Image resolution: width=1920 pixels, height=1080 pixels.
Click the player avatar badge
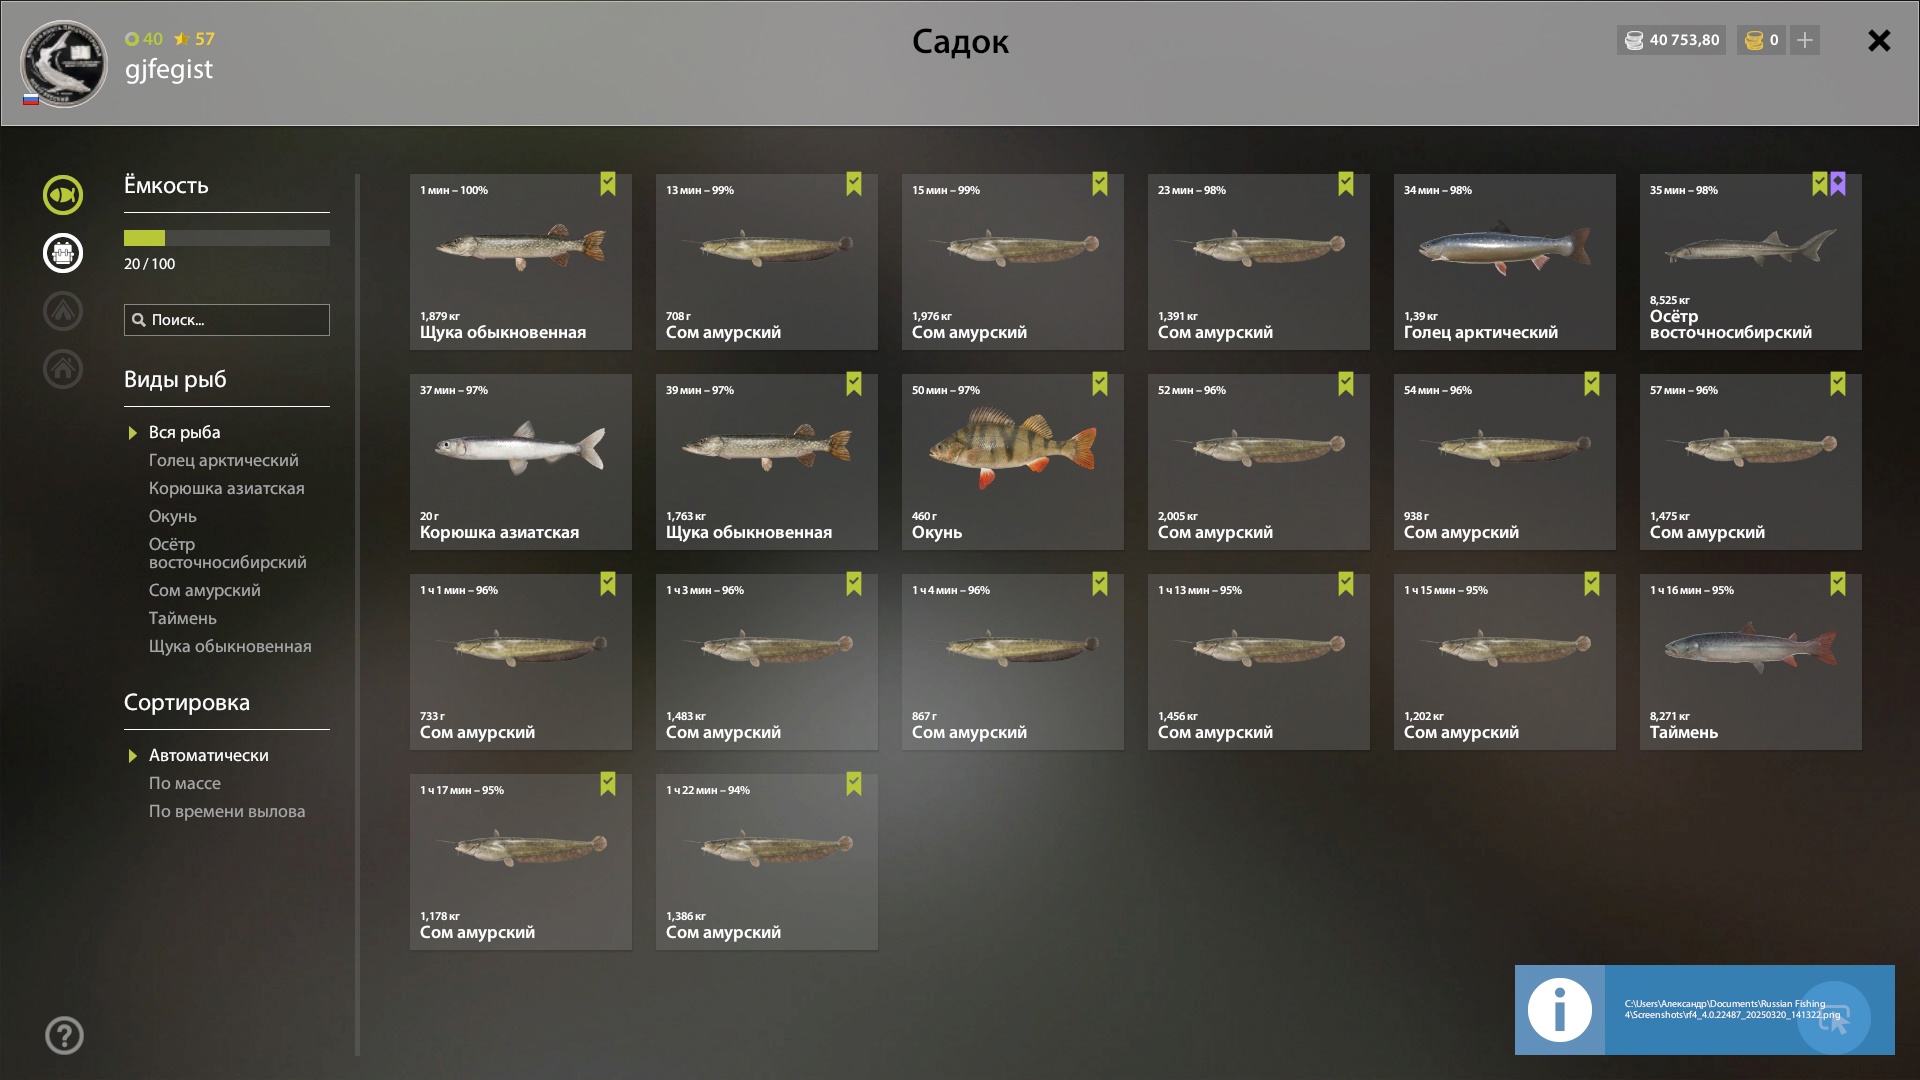(63, 63)
